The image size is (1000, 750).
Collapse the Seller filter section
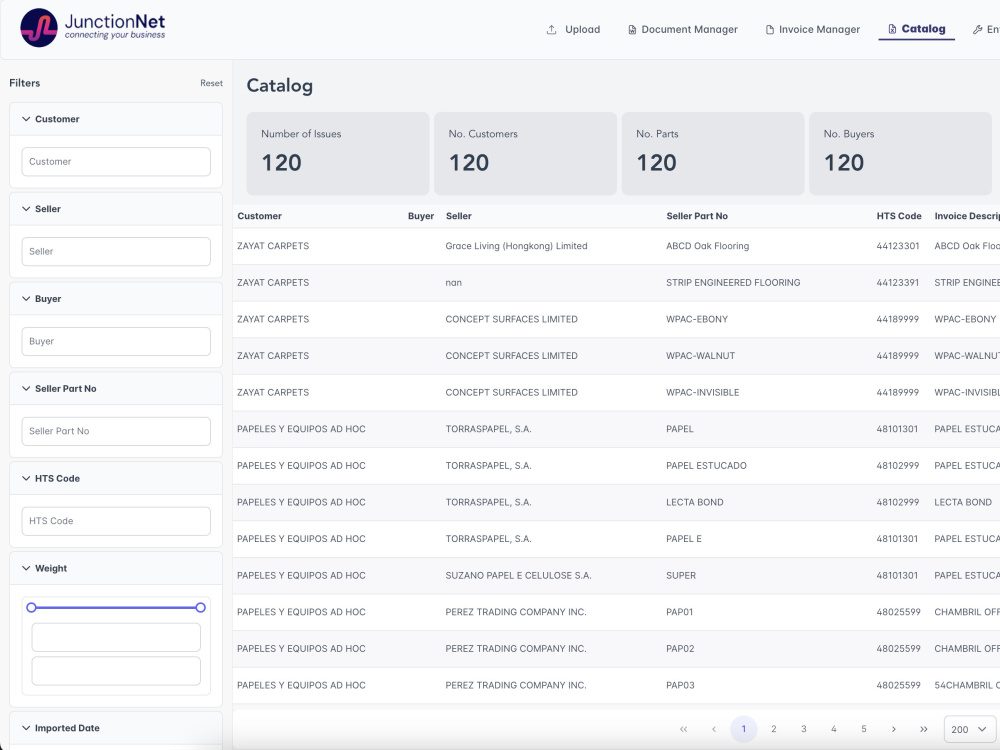point(26,208)
